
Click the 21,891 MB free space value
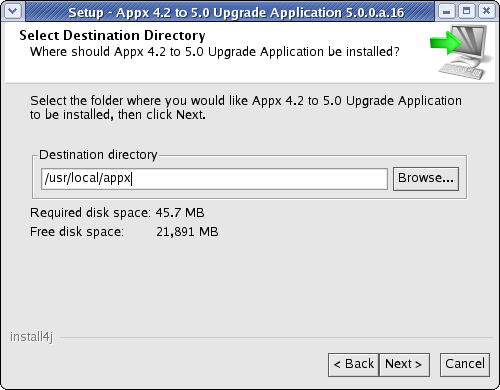(187, 232)
